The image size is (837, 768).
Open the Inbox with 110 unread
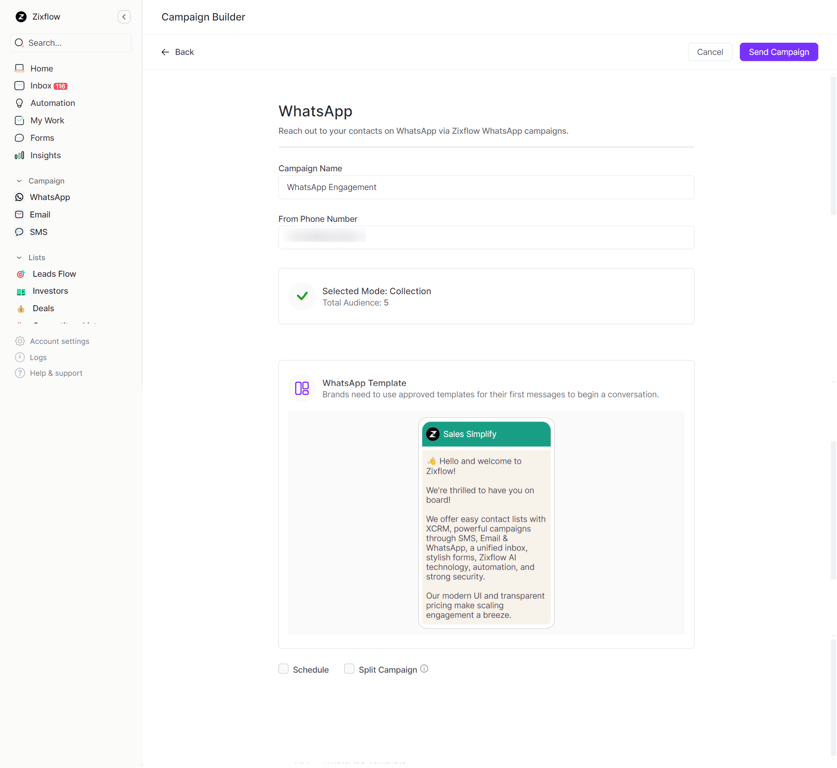coord(42,85)
